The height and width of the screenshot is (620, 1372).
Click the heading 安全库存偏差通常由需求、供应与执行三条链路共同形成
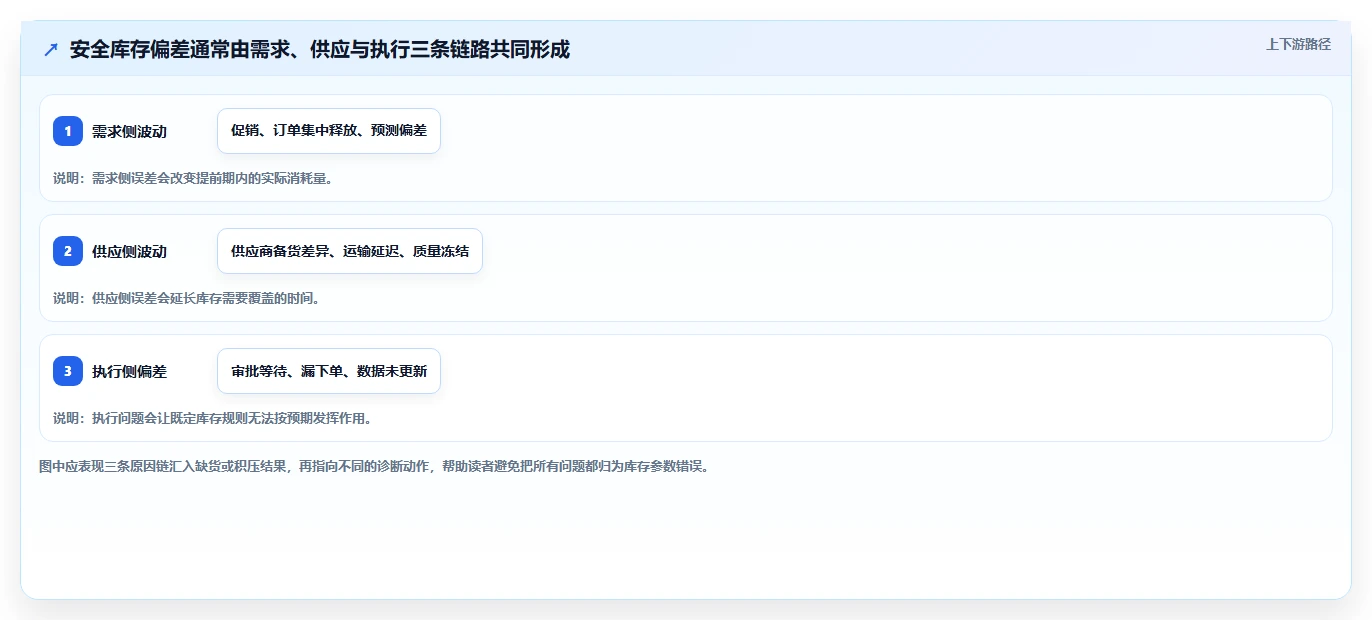tap(320, 50)
